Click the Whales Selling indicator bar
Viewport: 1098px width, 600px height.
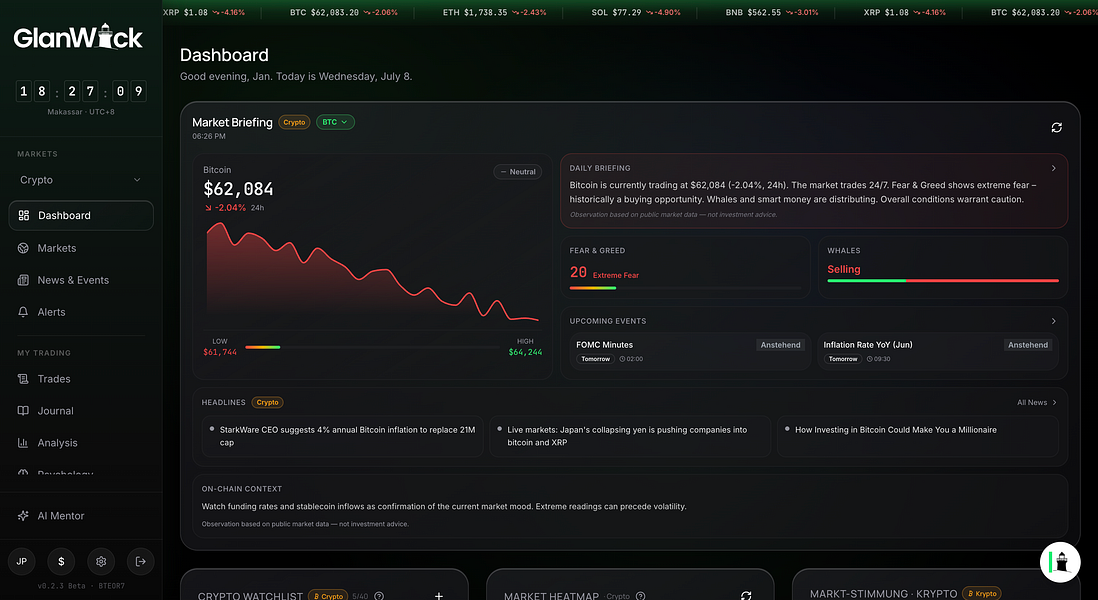[943, 281]
